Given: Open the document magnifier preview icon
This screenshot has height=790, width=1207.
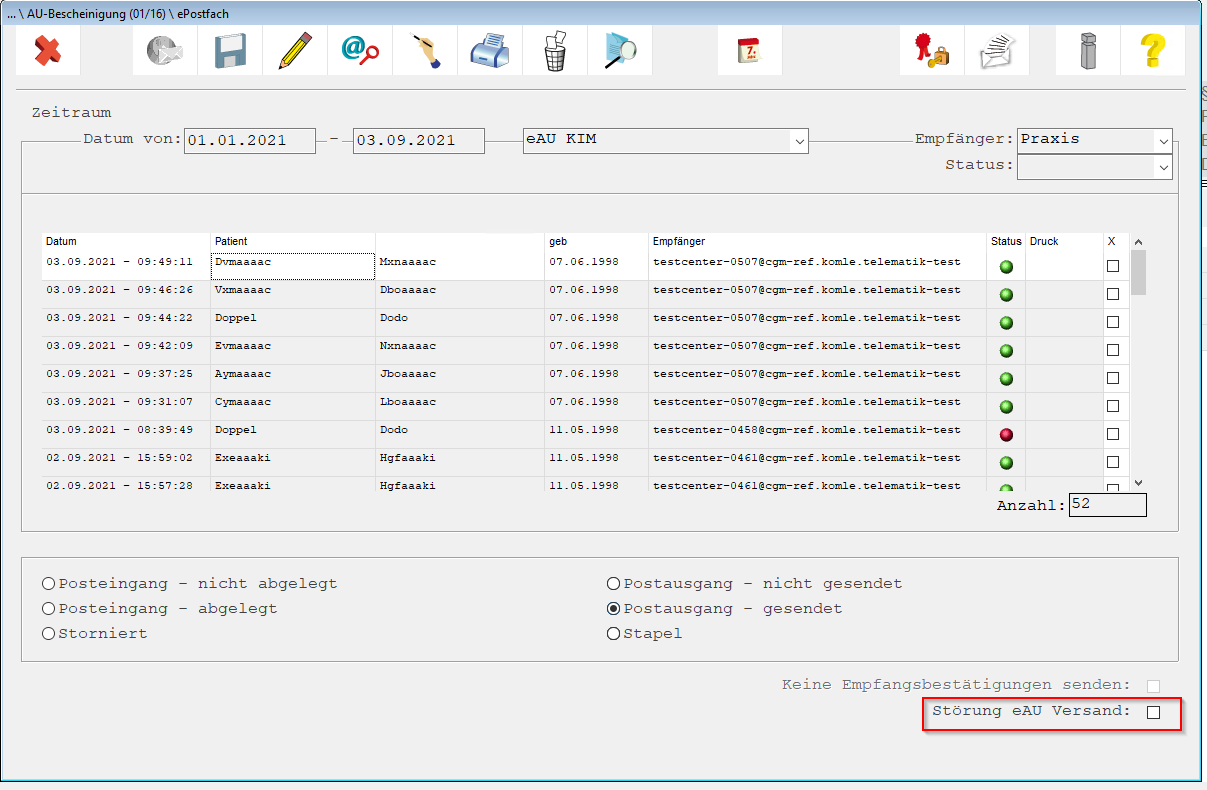Looking at the screenshot, I should click(x=620, y=50).
